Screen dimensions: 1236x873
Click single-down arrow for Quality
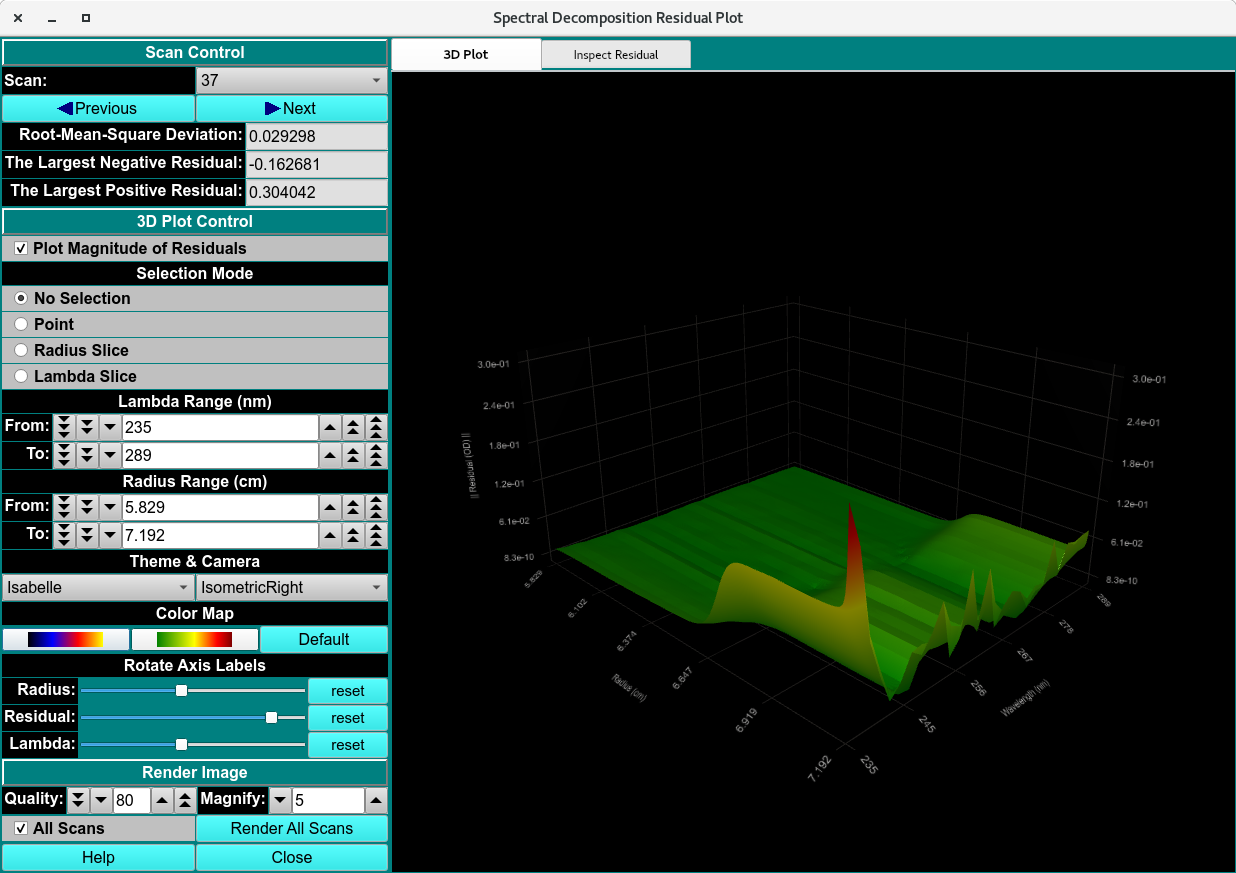point(101,800)
